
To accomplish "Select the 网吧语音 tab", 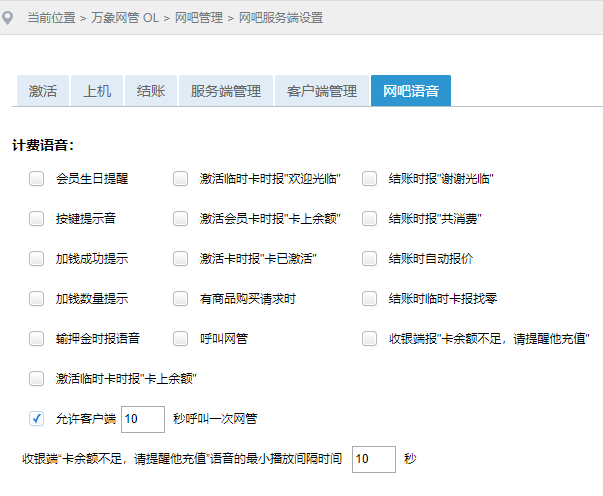I will (411, 91).
